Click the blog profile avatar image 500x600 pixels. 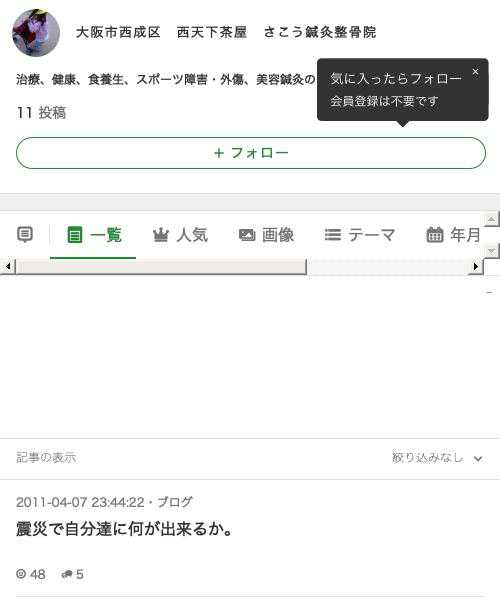(x=36, y=33)
